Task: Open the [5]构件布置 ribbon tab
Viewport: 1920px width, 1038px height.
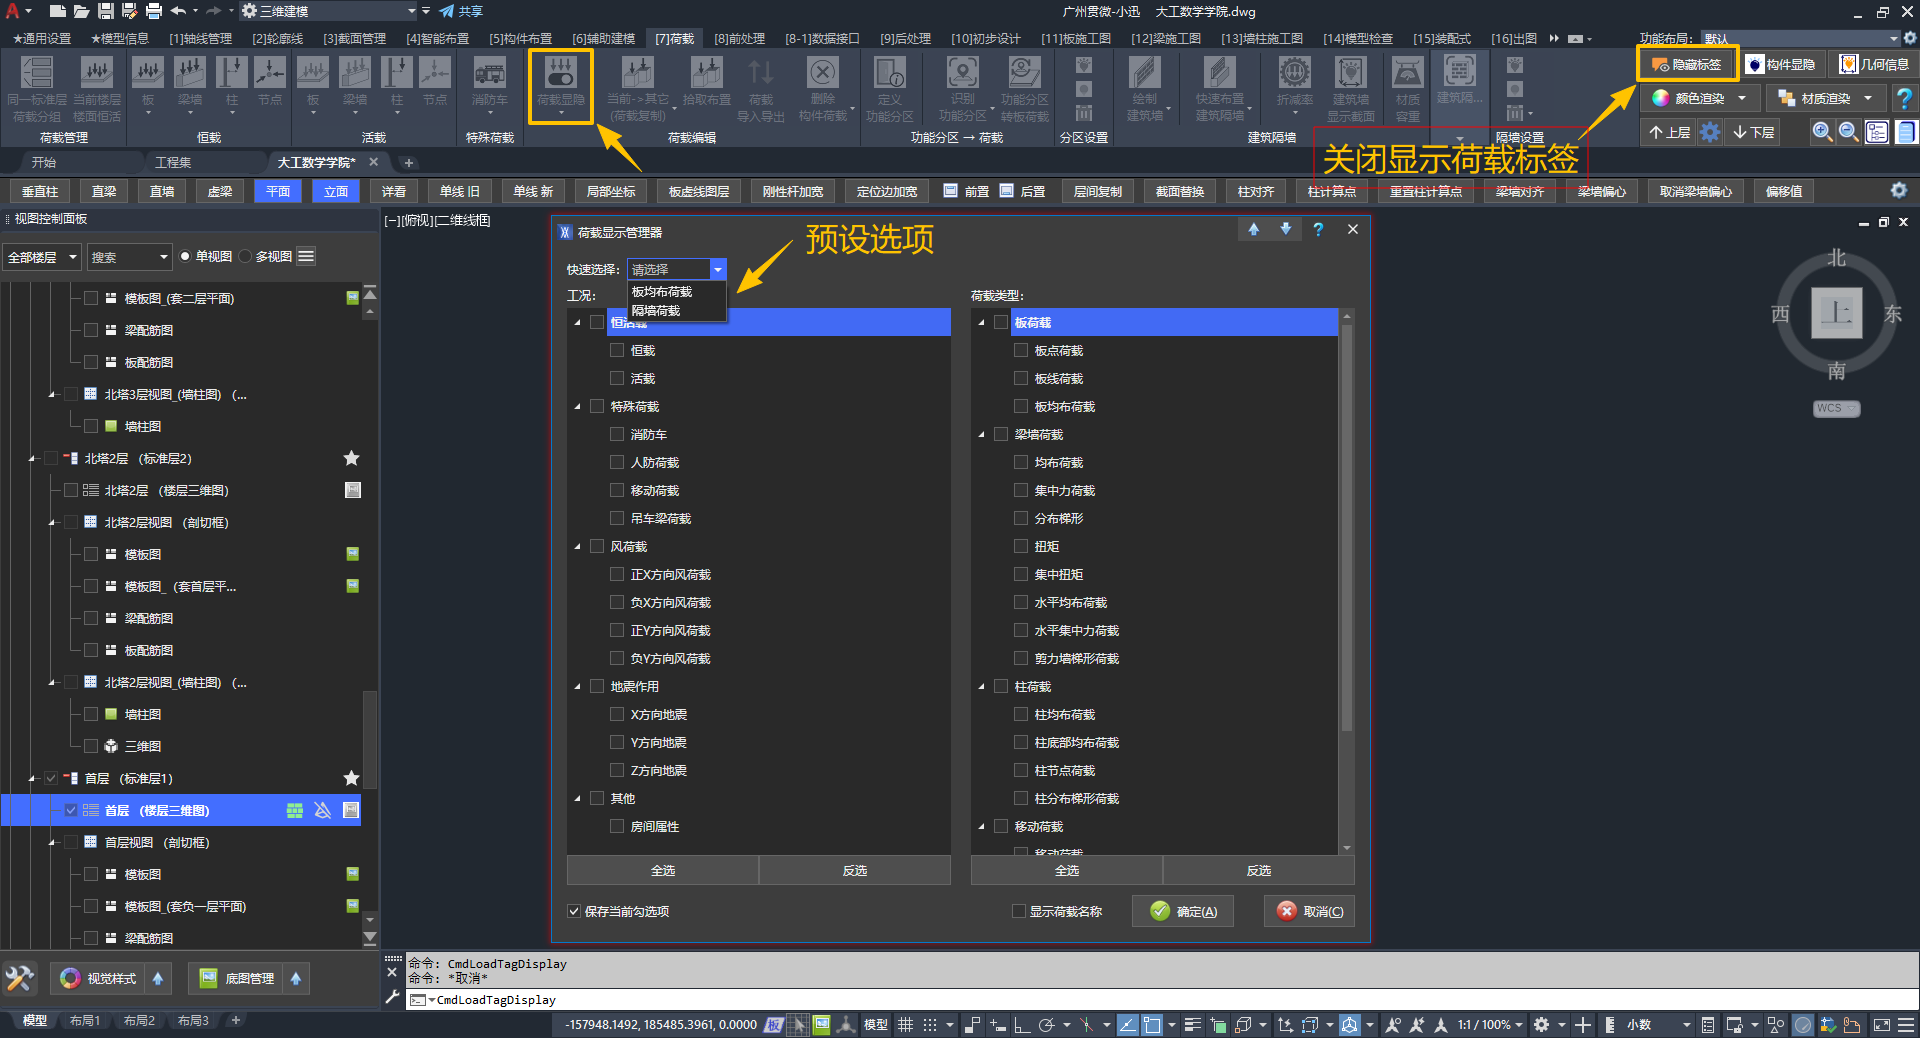Action: (x=520, y=38)
